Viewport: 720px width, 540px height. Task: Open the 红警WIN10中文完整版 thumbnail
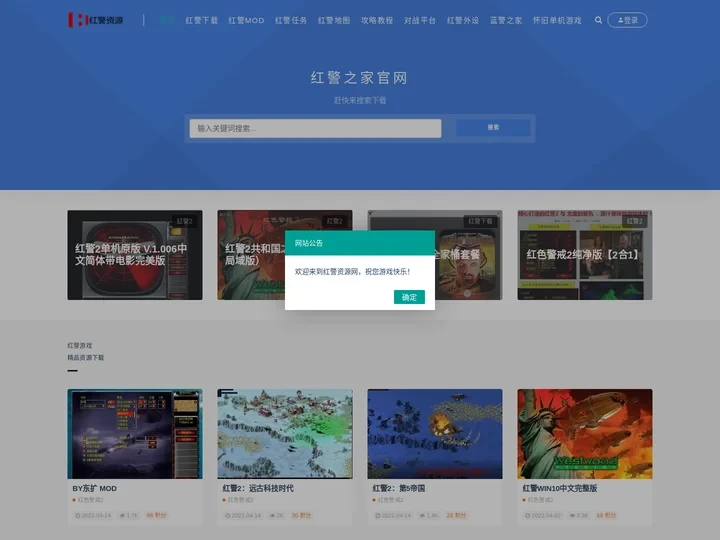pos(585,434)
